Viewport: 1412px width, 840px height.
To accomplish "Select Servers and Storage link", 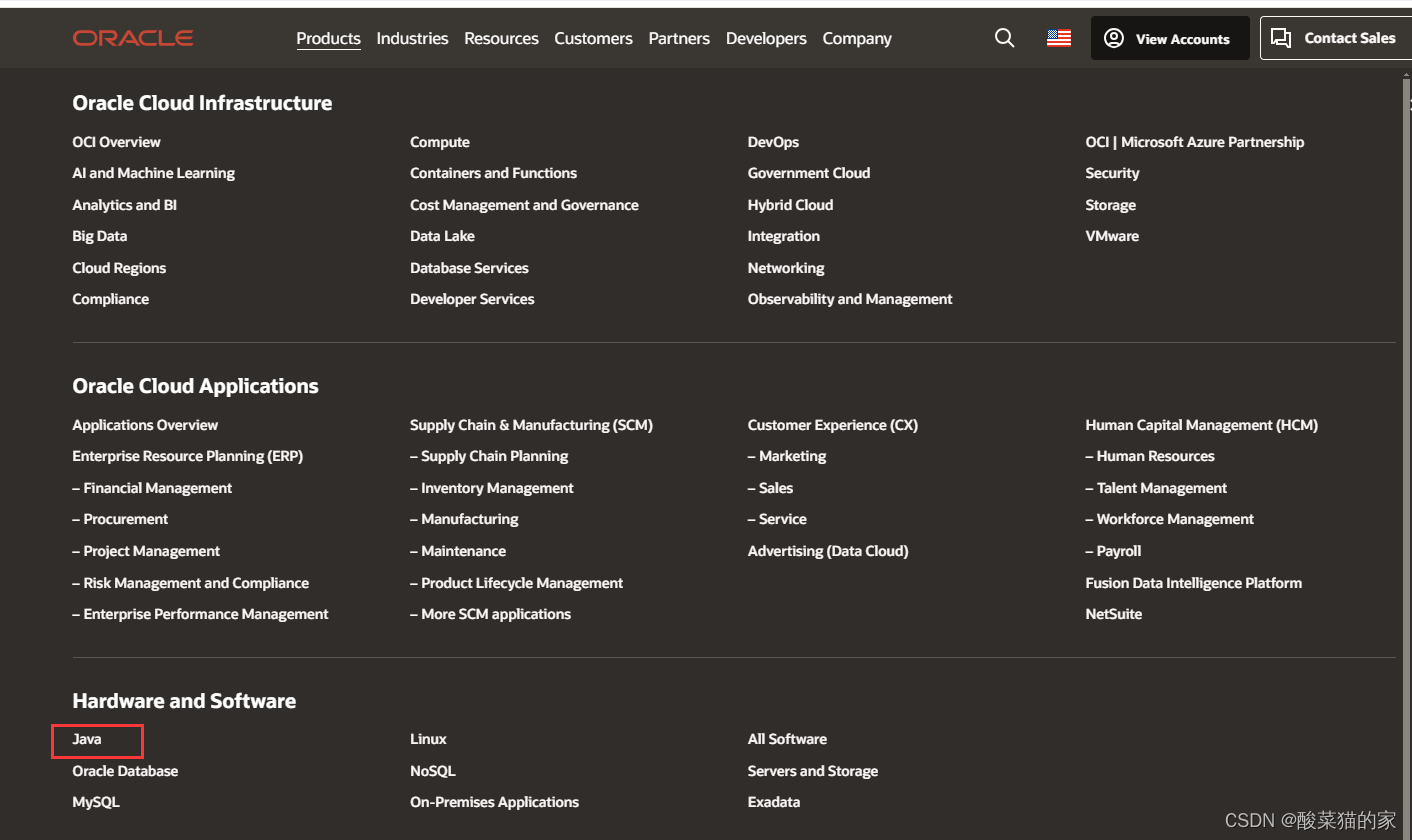I will (x=813, y=771).
